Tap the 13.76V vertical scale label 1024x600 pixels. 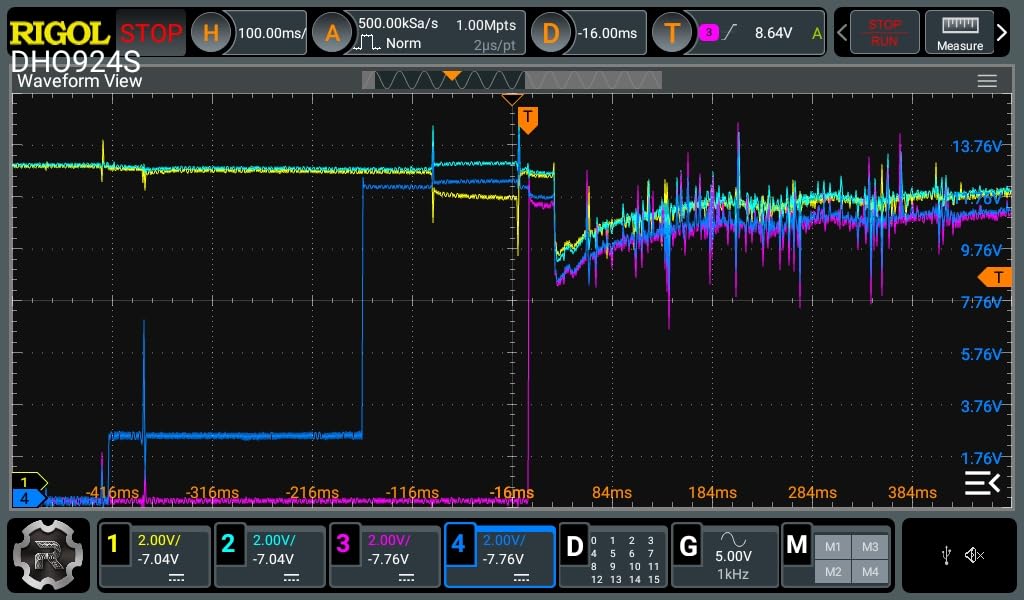976,146
